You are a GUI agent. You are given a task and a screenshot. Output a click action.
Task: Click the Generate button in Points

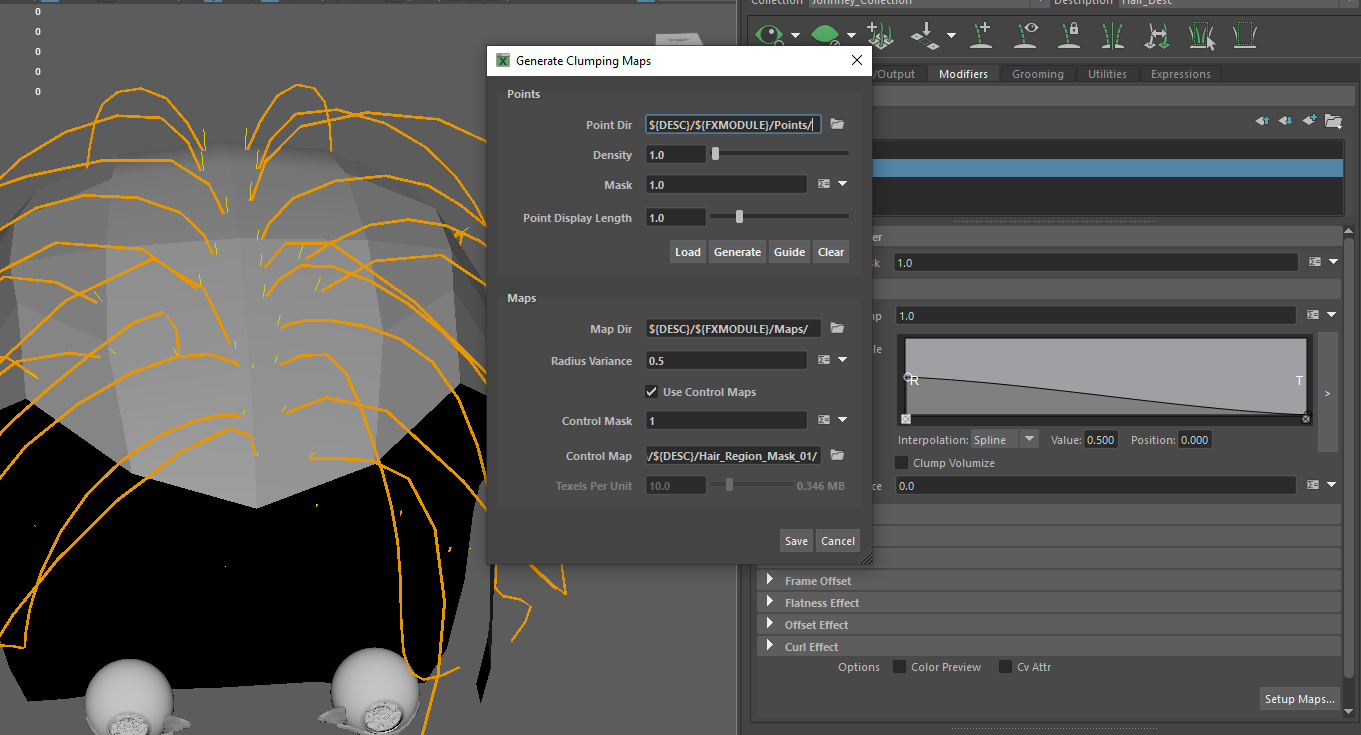point(737,252)
